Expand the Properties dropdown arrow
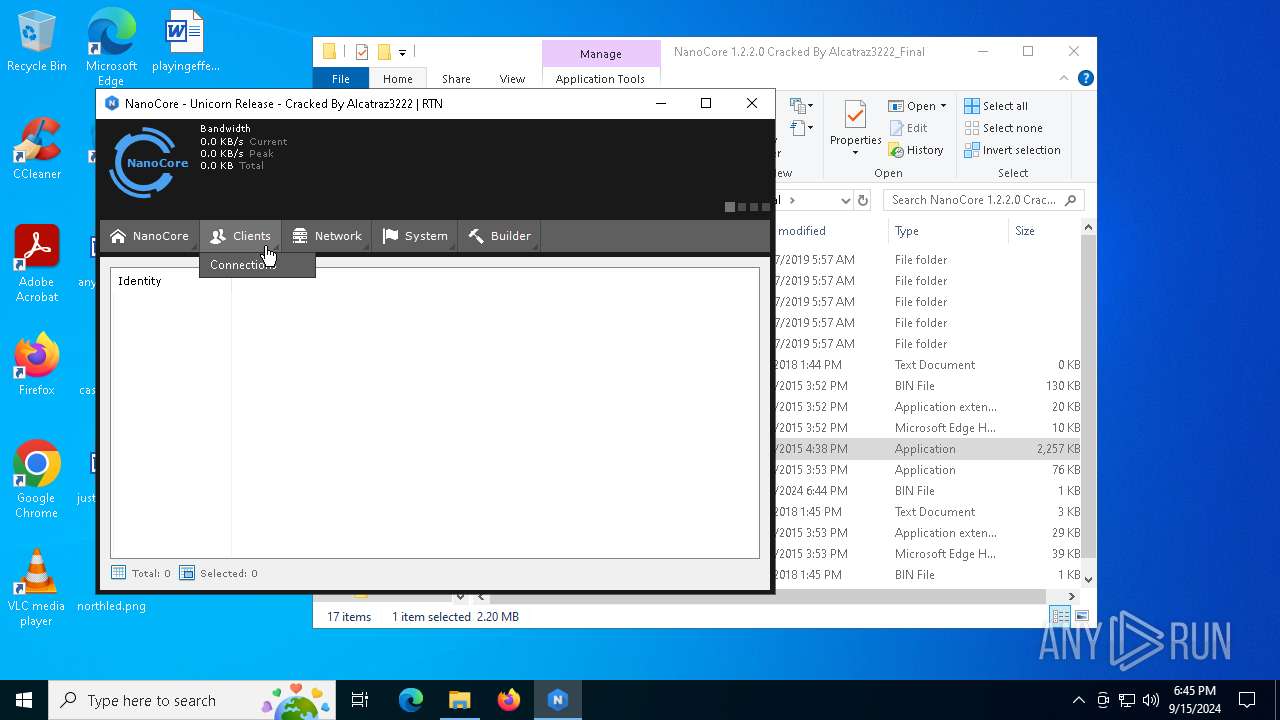1280x720 pixels. (x=855, y=153)
